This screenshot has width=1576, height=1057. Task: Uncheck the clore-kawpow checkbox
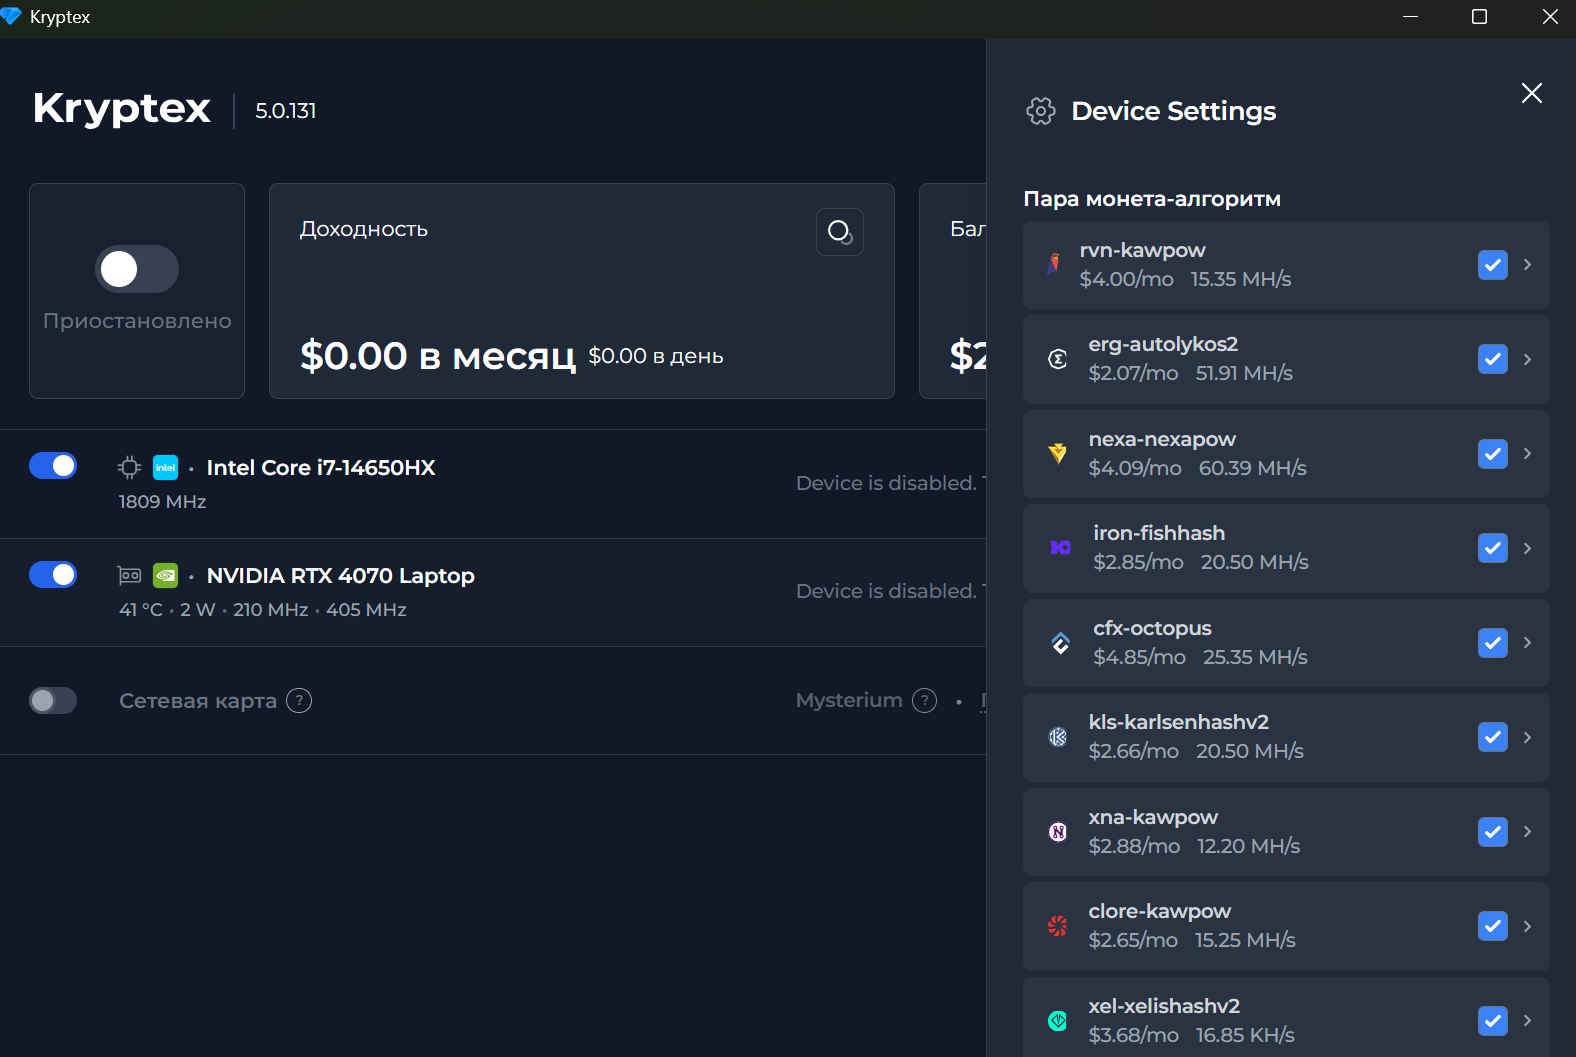[x=1493, y=926]
